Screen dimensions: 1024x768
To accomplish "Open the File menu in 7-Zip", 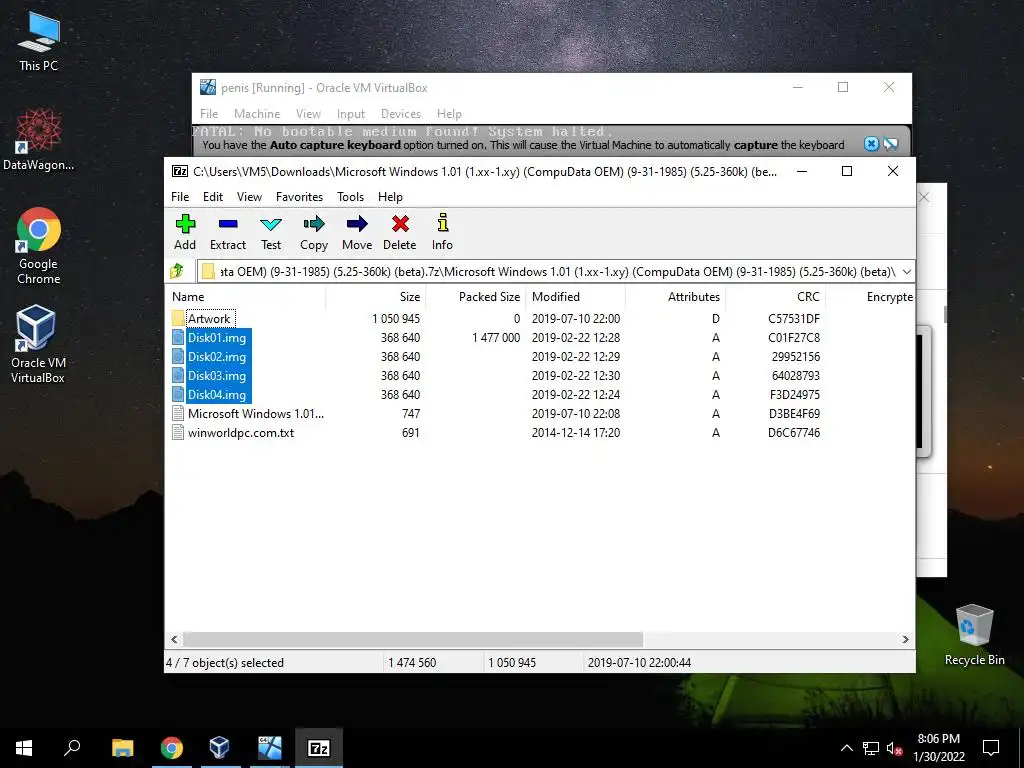I will pos(180,197).
